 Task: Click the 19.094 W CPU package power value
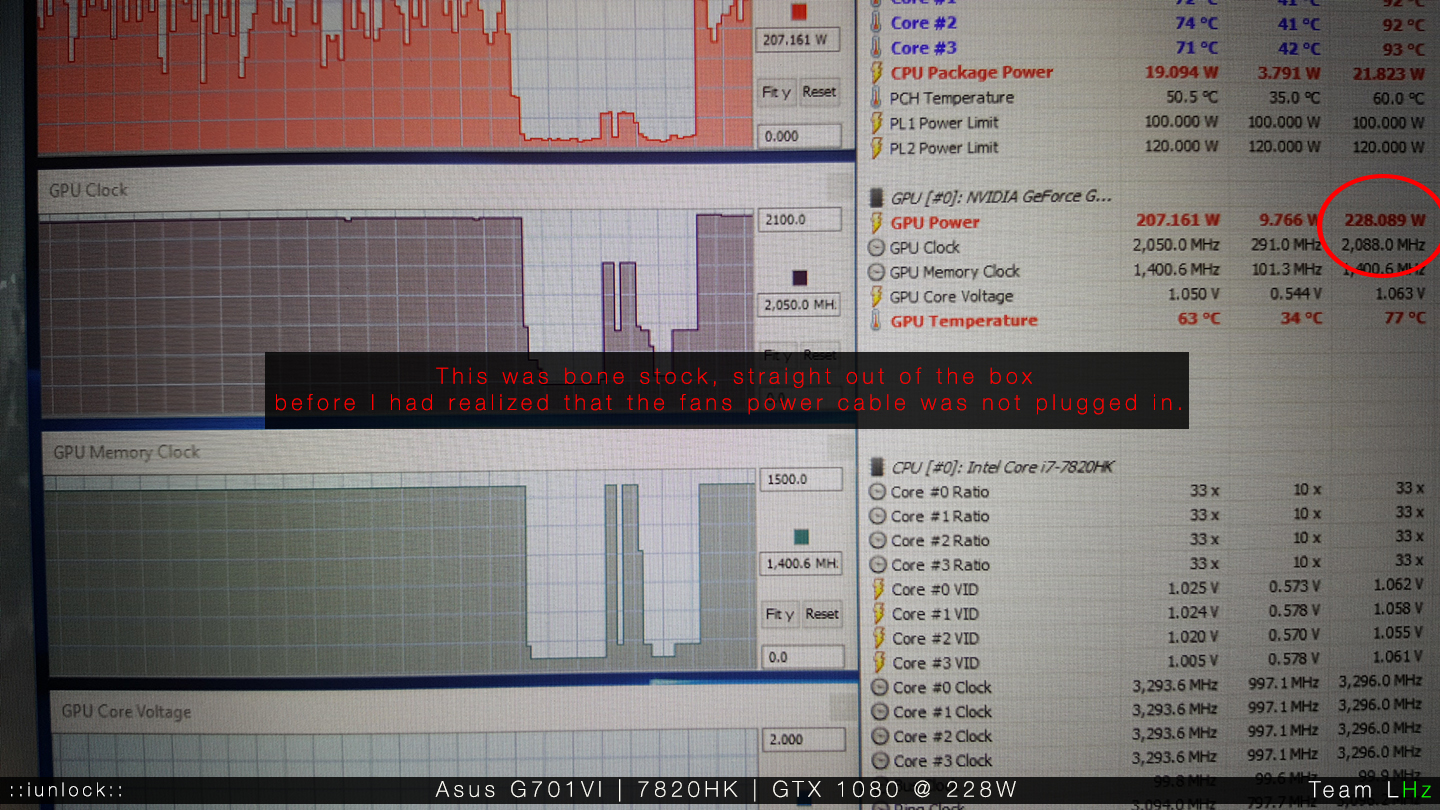pyautogui.click(x=1182, y=72)
